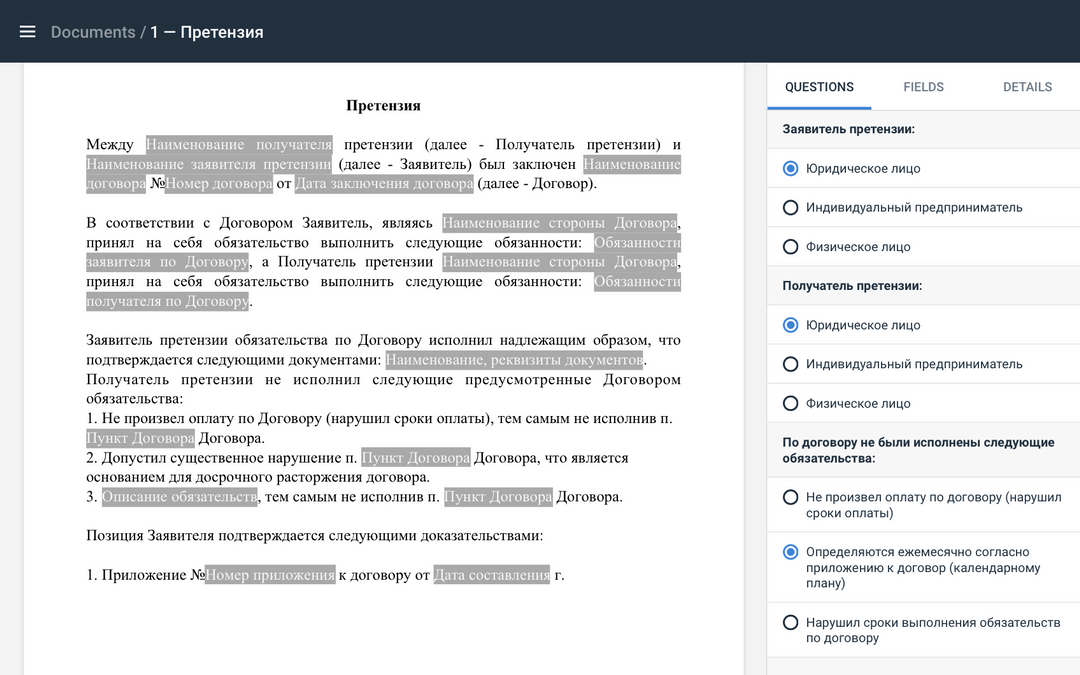Select 'Определяются ежемесячно согласно приложению' option
Viewport: 1080px width, 675px height.
point(791,552)
